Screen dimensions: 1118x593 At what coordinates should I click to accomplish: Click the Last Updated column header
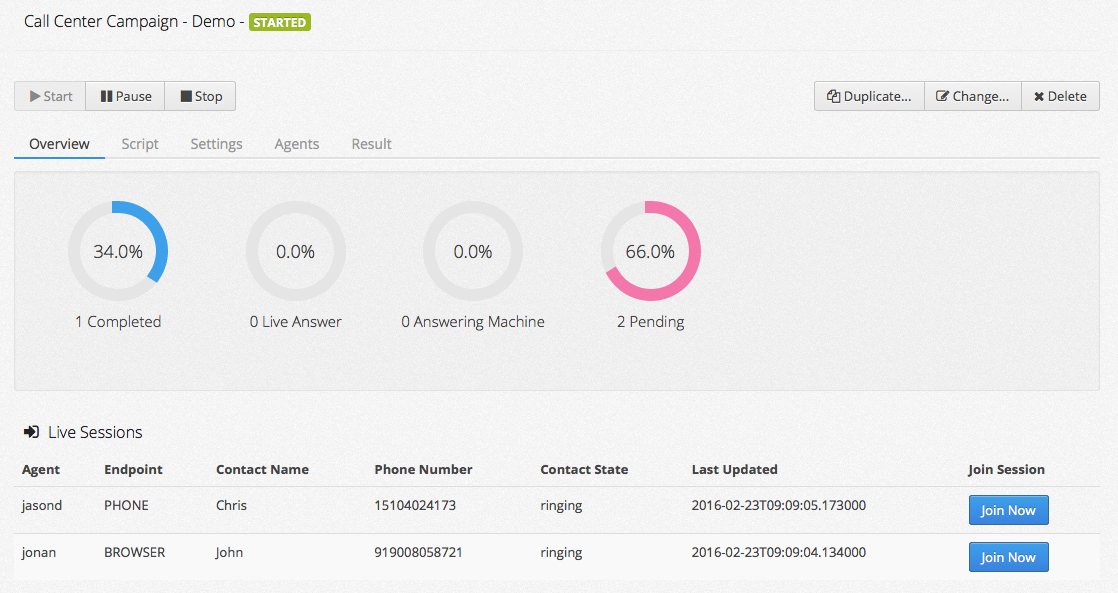coord(734,469)
